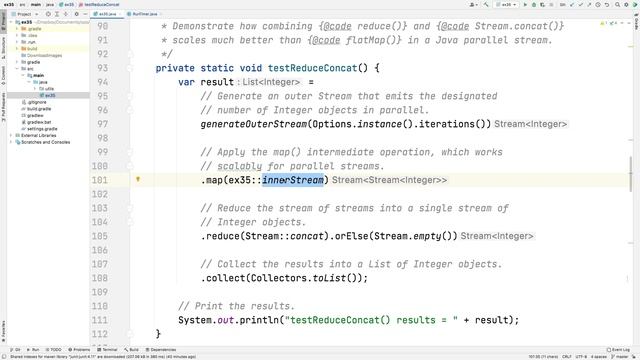
Task: Toggle the Commit tool window side tab
Action: coord(3,76)
